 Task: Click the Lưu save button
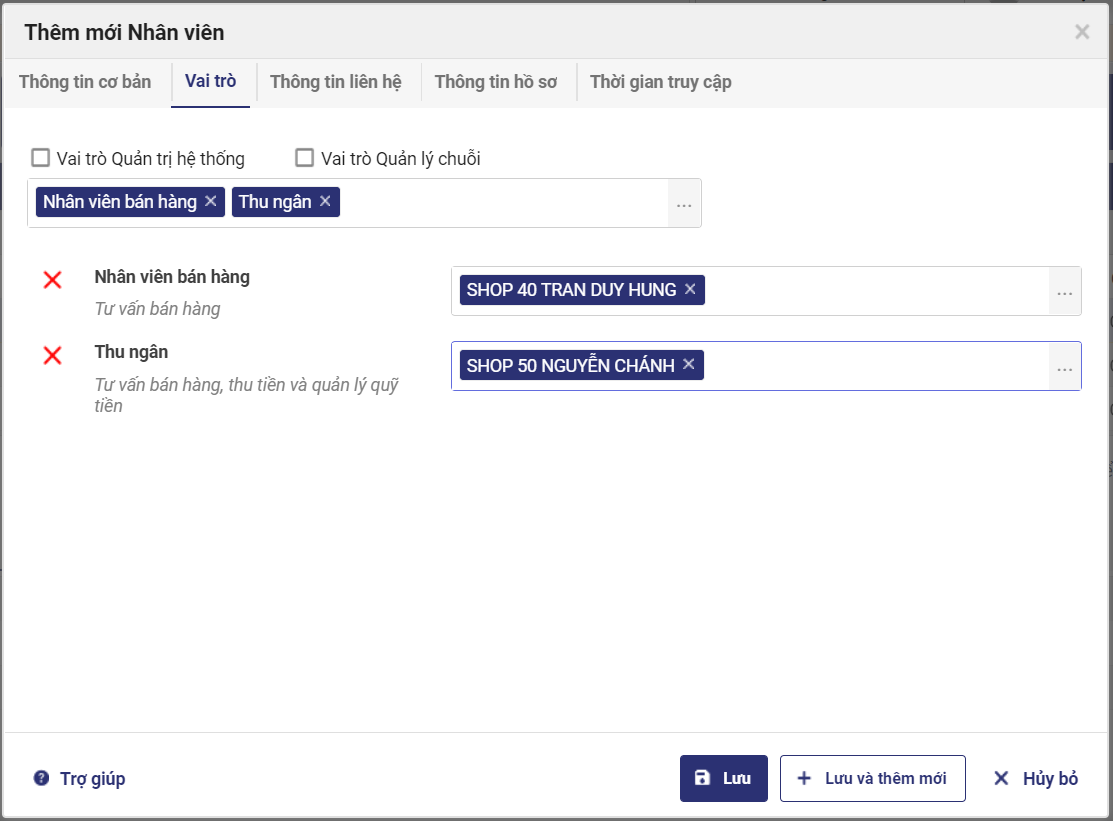point(723,778)
